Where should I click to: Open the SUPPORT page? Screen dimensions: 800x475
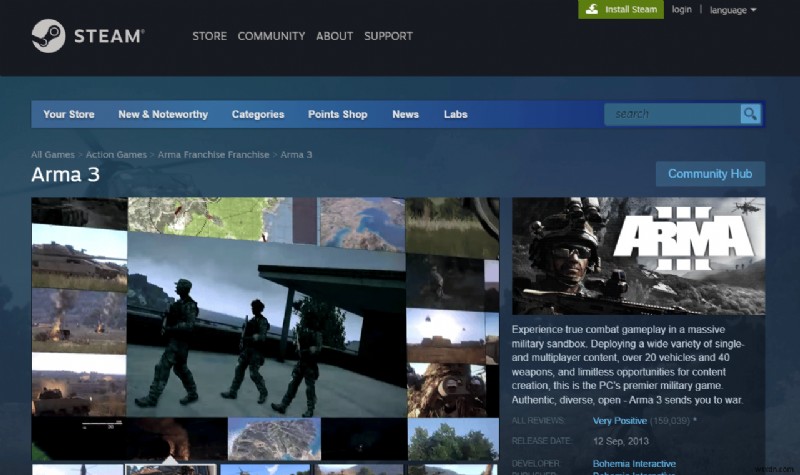click(x=388, y=36)
